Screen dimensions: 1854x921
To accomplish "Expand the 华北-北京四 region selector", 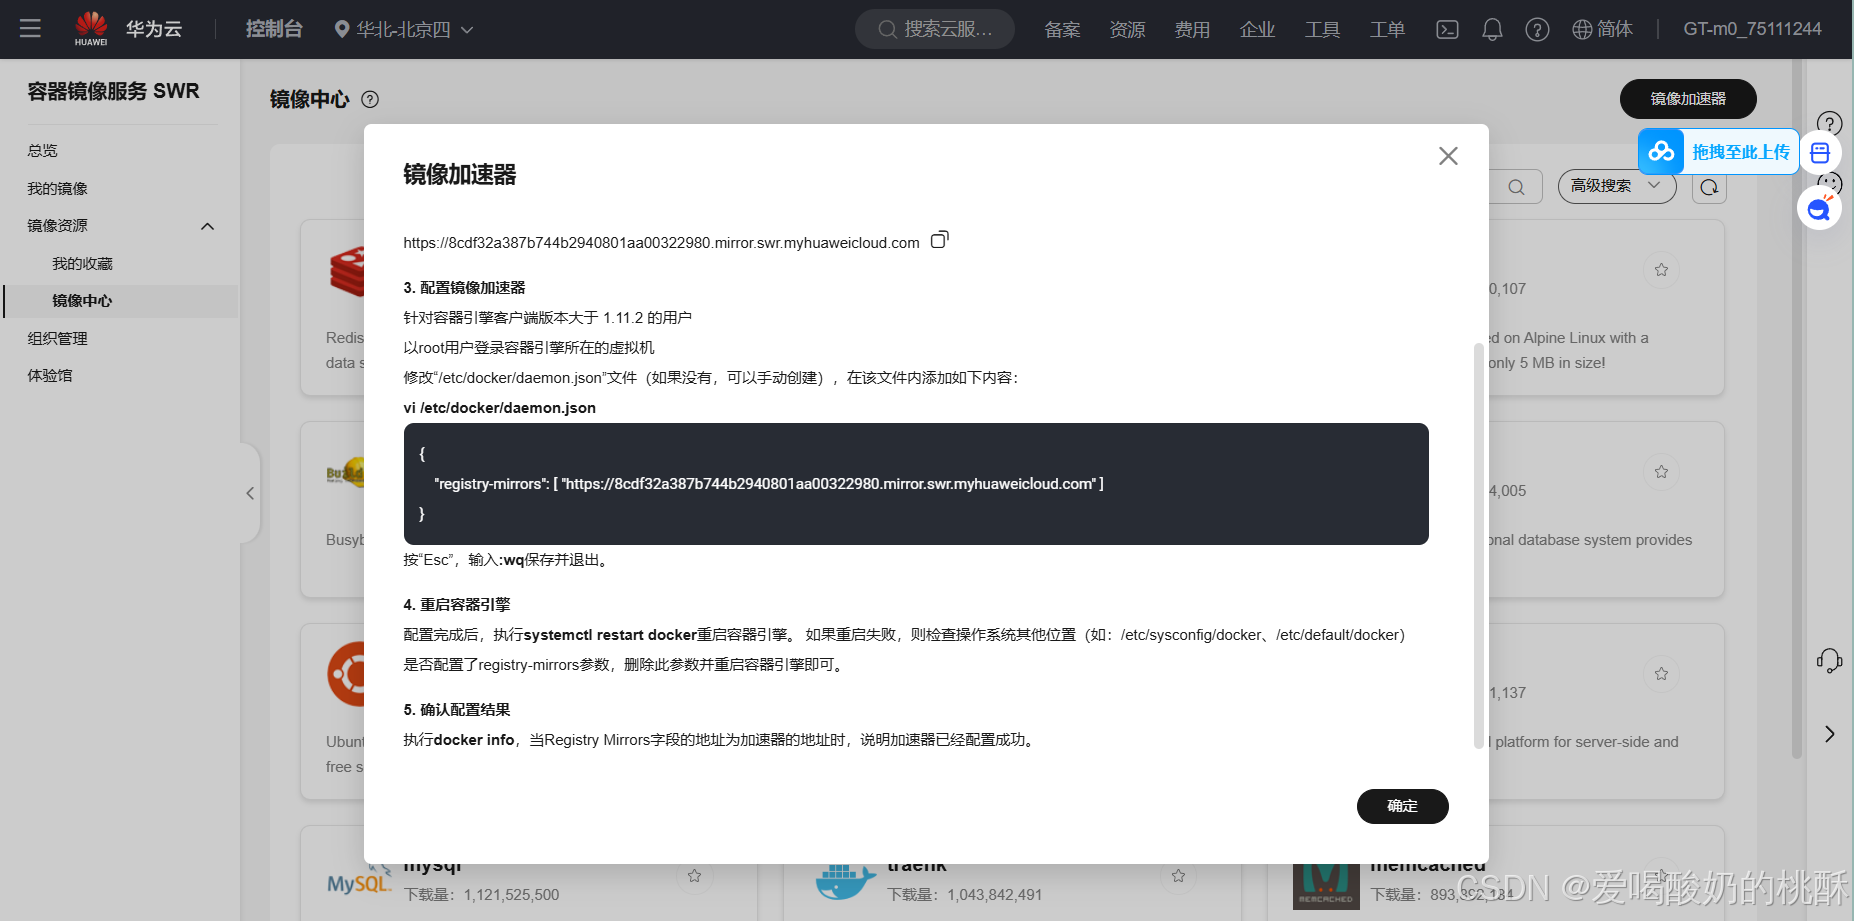I will pyautogui.click(x=404, y=30).
